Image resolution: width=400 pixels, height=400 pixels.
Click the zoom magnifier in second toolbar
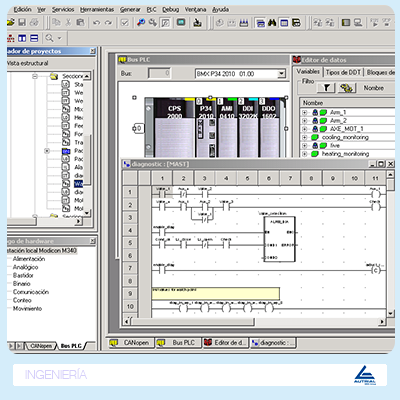49,38
